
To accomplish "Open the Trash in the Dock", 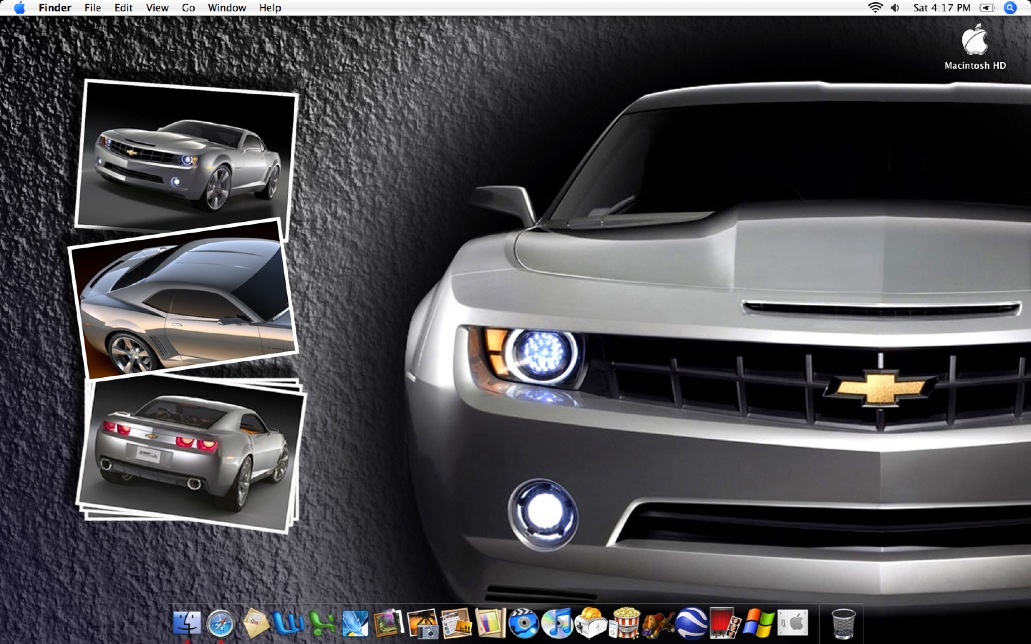I will [x=844, y=623].
